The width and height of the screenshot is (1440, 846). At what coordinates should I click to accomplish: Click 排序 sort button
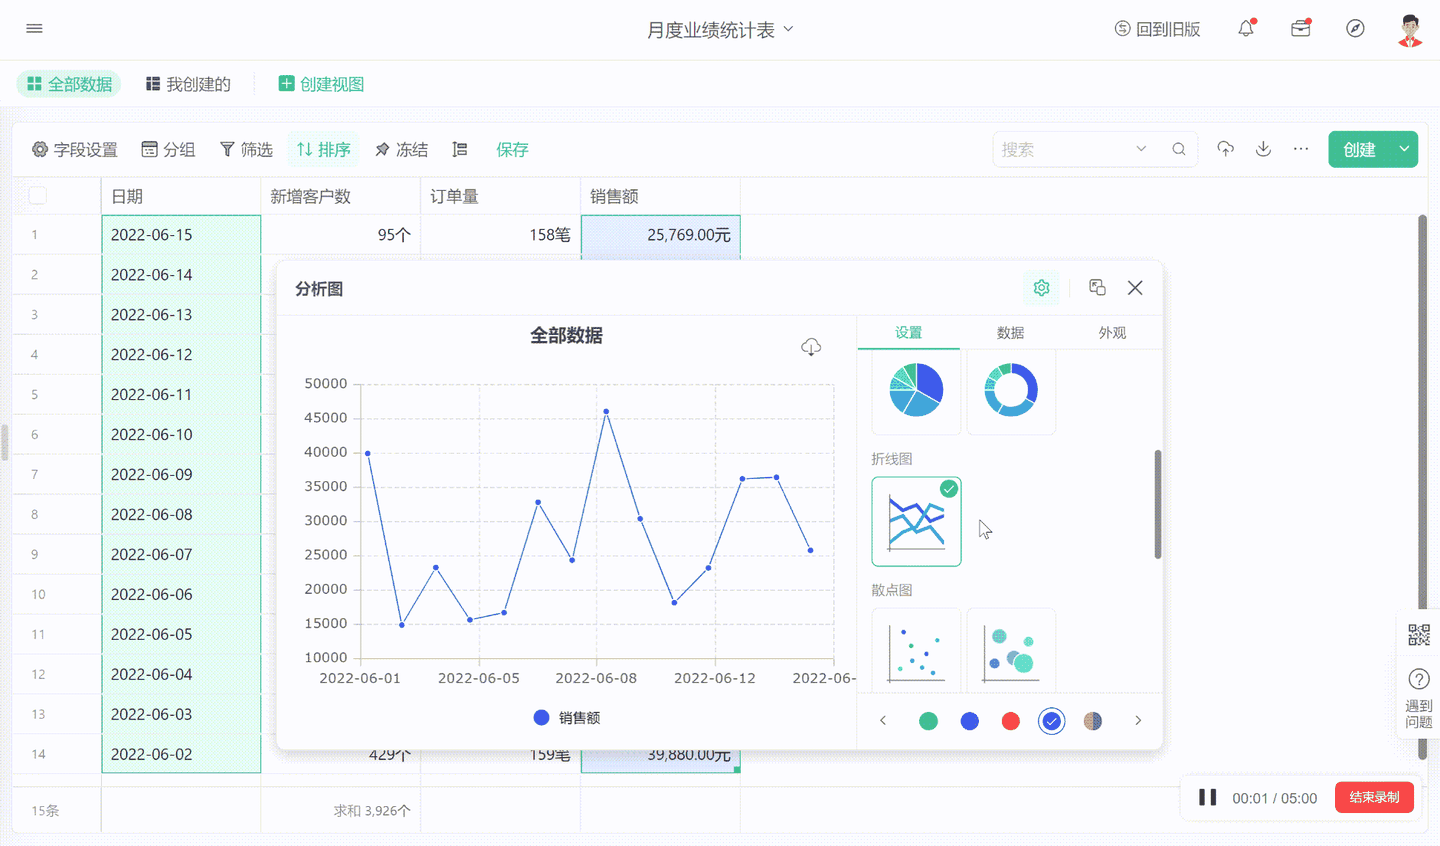tap(323, 149)
